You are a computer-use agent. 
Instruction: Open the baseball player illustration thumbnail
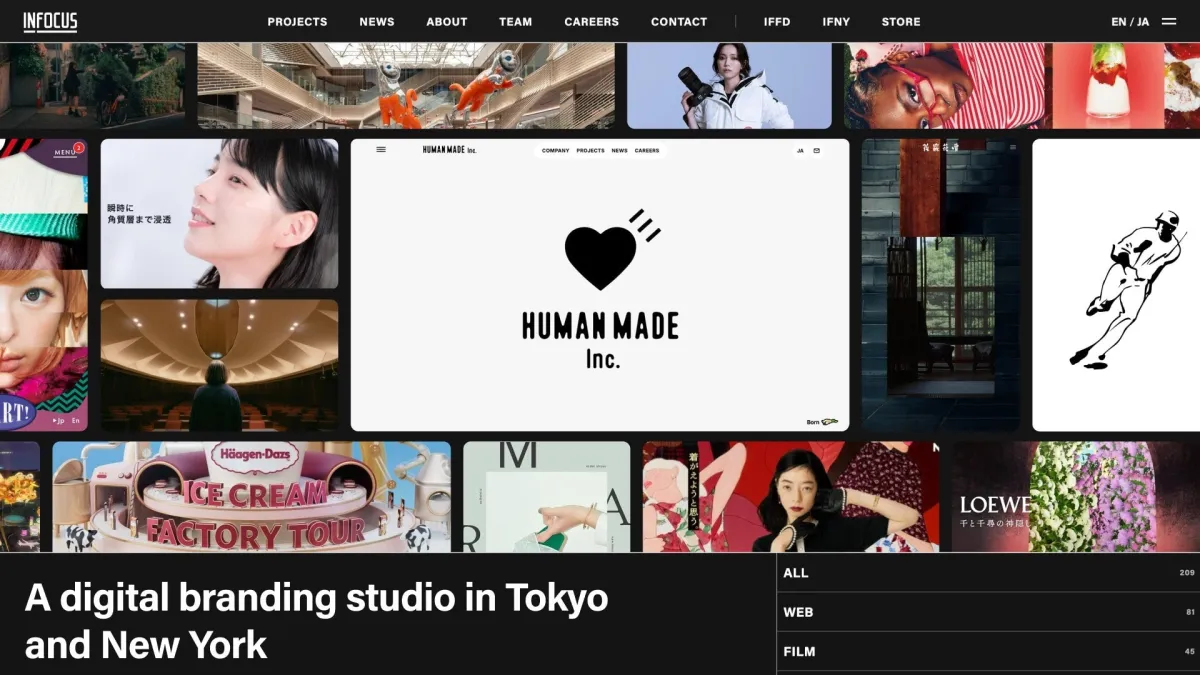tap(1115, 285)
